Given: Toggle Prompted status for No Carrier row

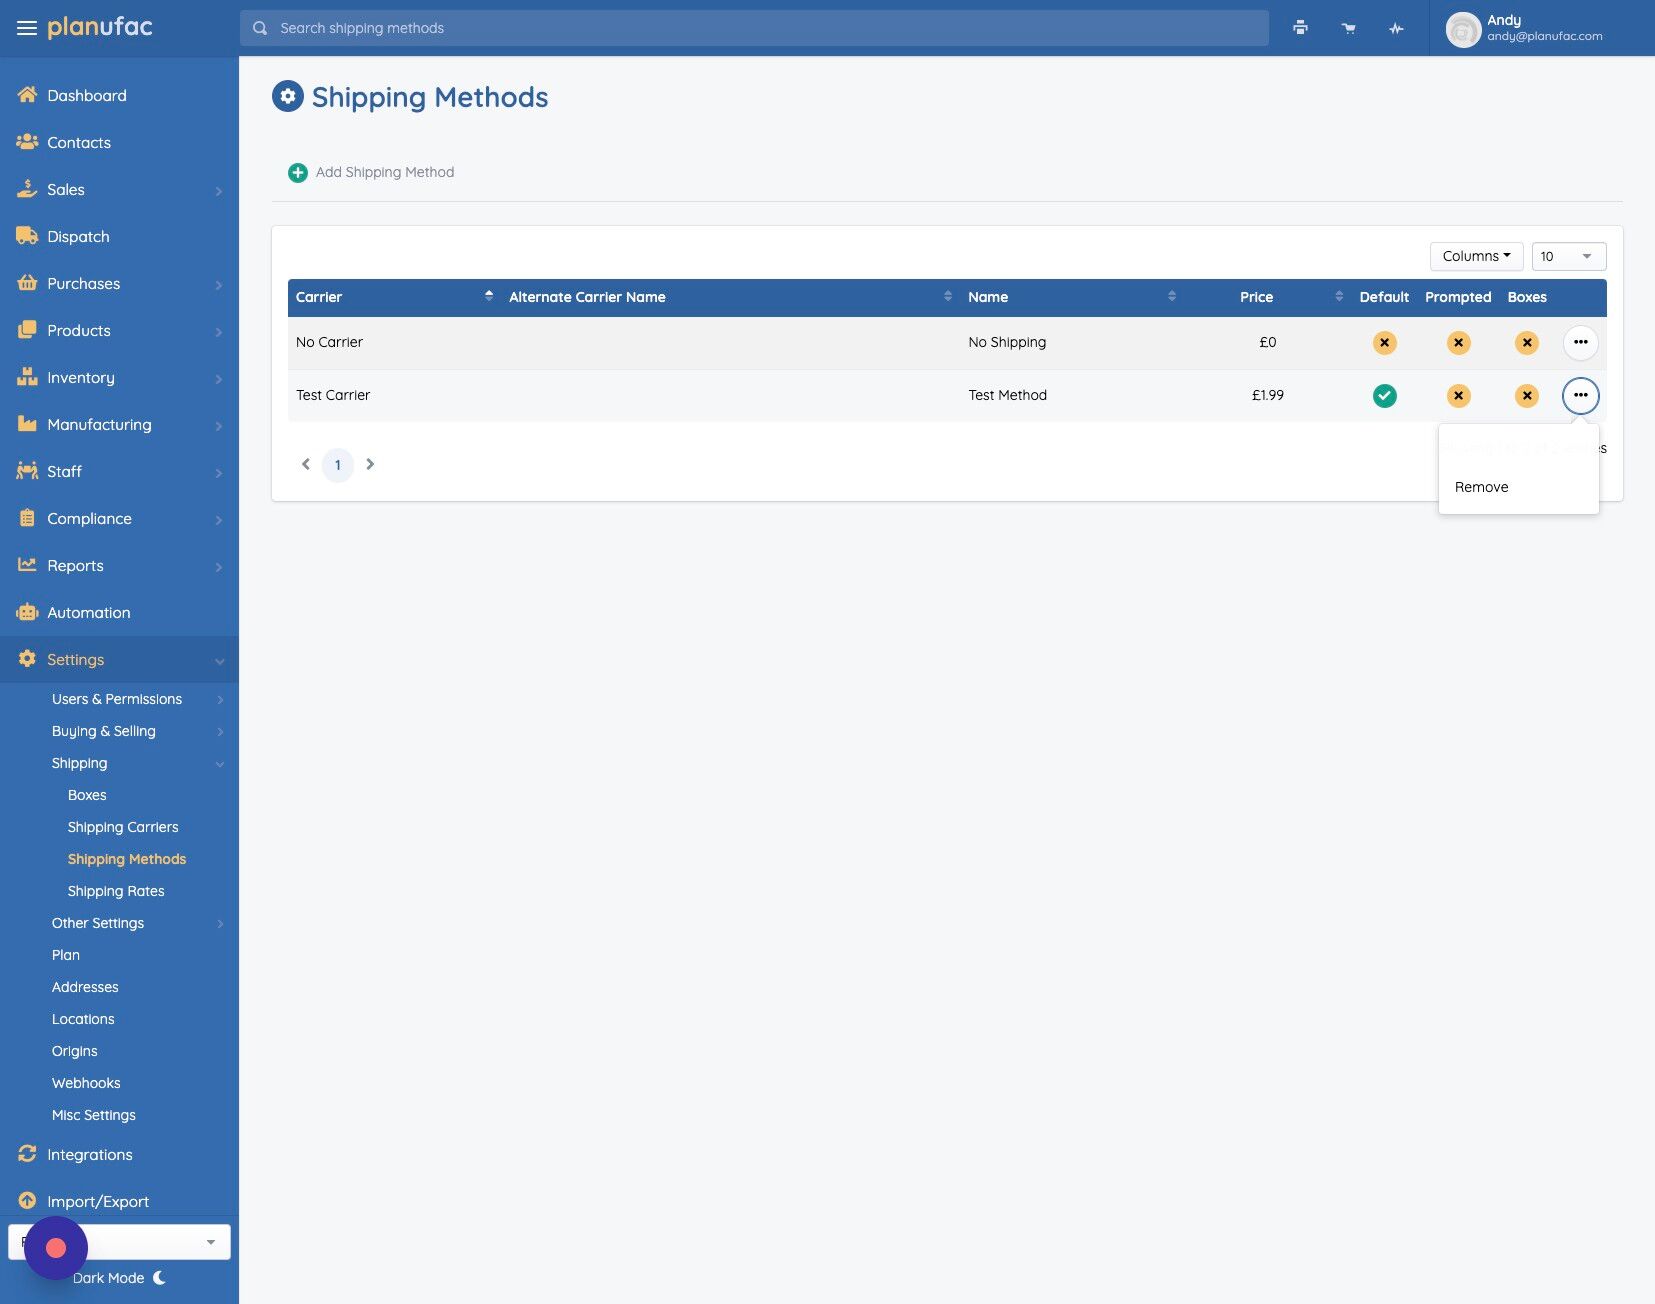Looking at the screenshot, I should click(1458, 343).
